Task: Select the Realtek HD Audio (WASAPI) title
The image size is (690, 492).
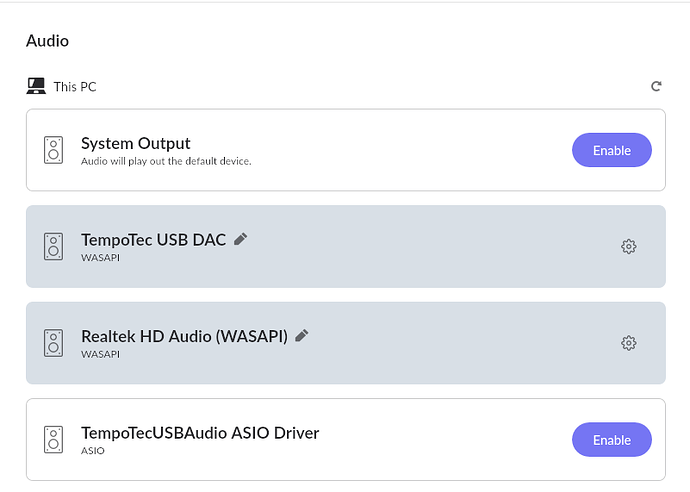Action: (x=184, y=336)
